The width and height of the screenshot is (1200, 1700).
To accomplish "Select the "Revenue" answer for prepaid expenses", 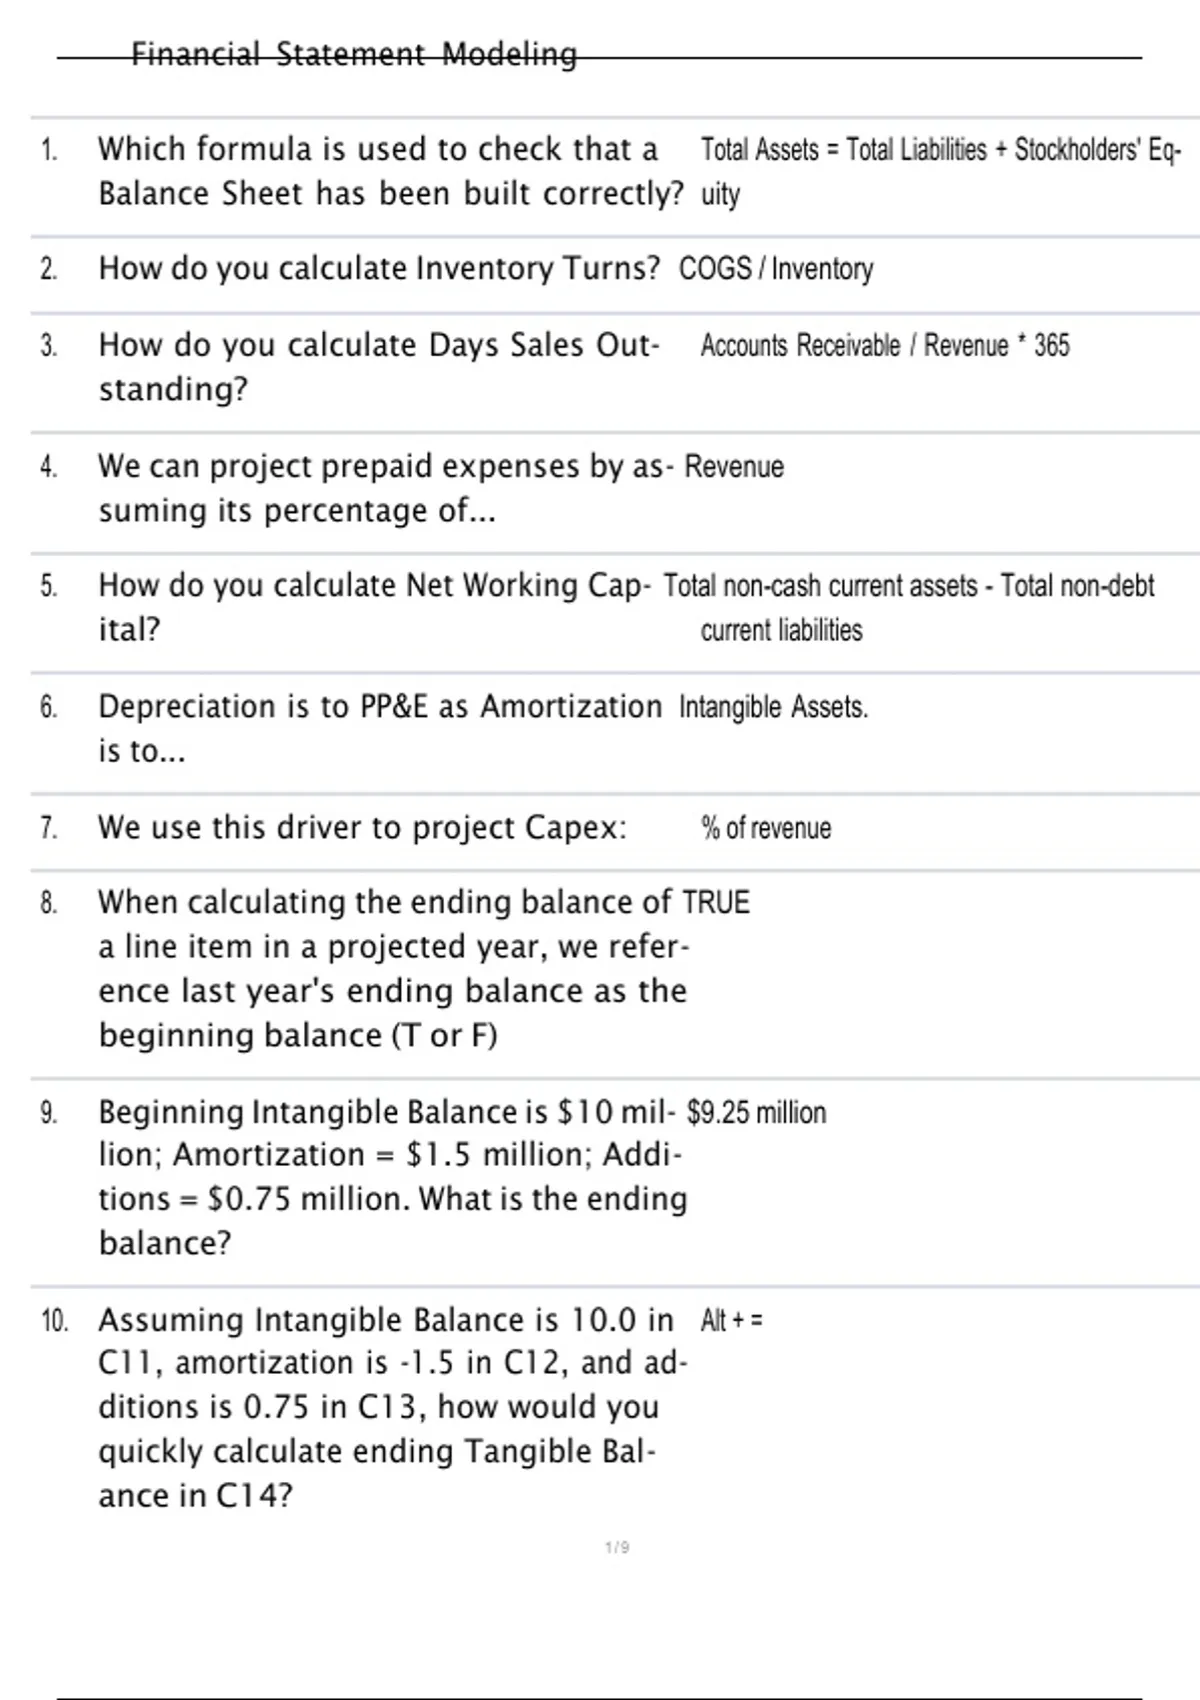I will 734,467.
